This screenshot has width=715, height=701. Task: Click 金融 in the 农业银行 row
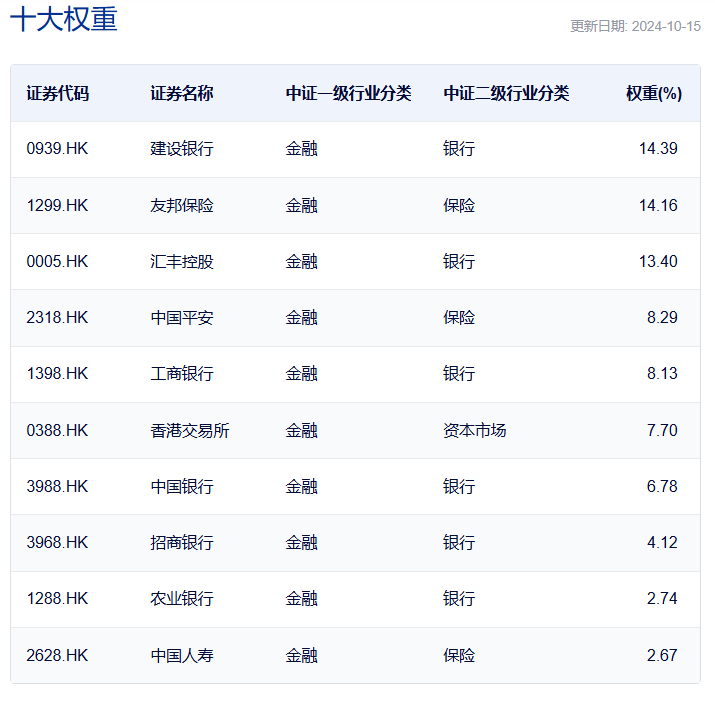point(301,599)
